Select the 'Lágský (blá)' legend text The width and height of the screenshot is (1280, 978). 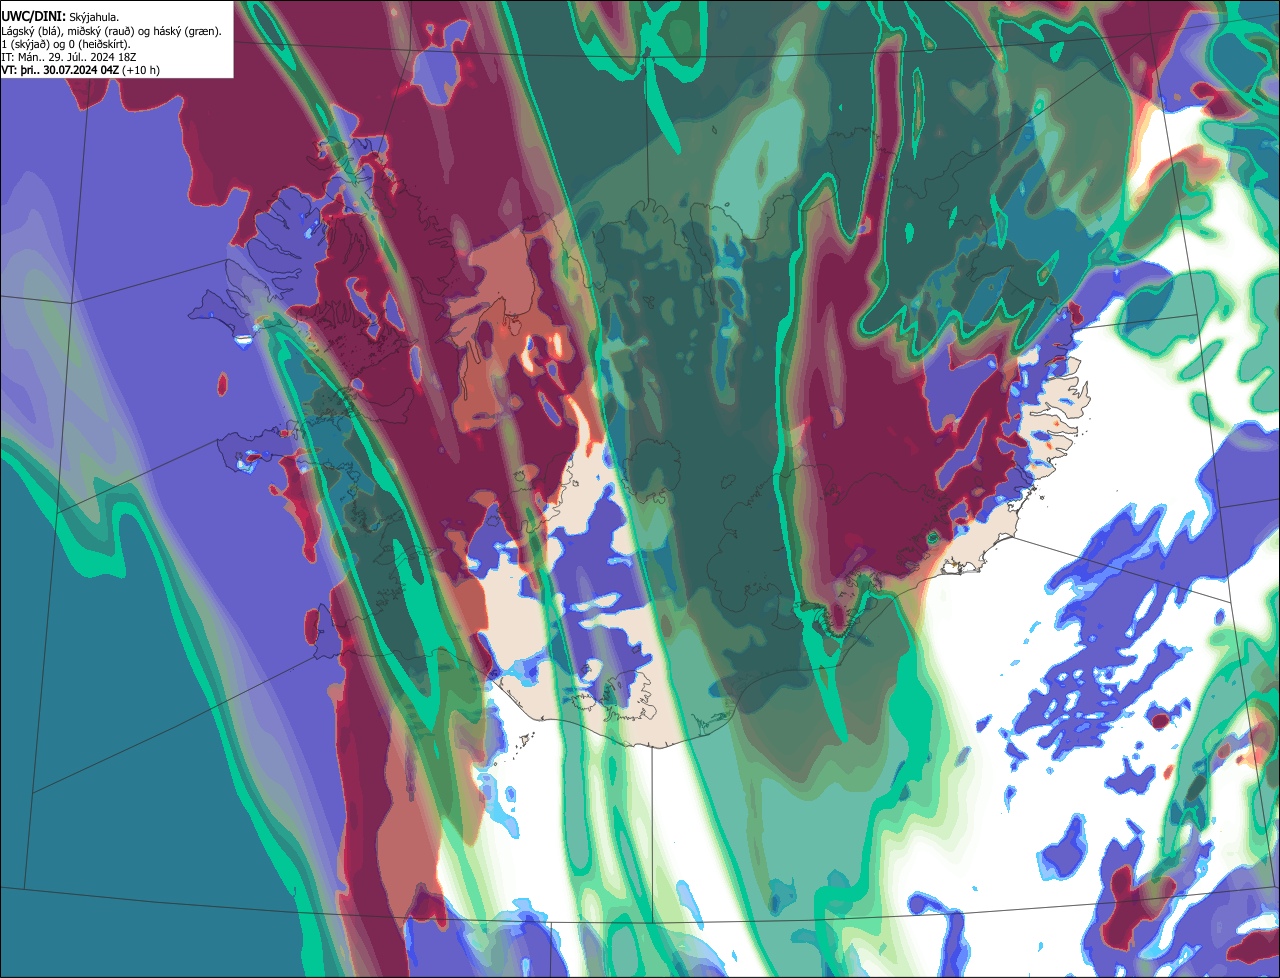coord(32,32)
